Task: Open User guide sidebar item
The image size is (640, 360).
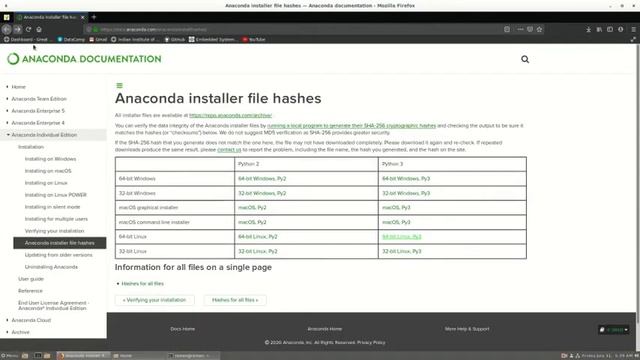Action: pyautogui.click(x=31, y=279)
